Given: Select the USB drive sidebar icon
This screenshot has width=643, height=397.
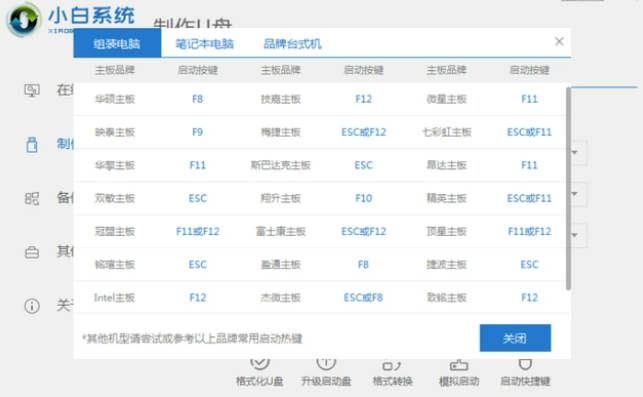Looking at the screenshot, I should click(x=32, y=144).
